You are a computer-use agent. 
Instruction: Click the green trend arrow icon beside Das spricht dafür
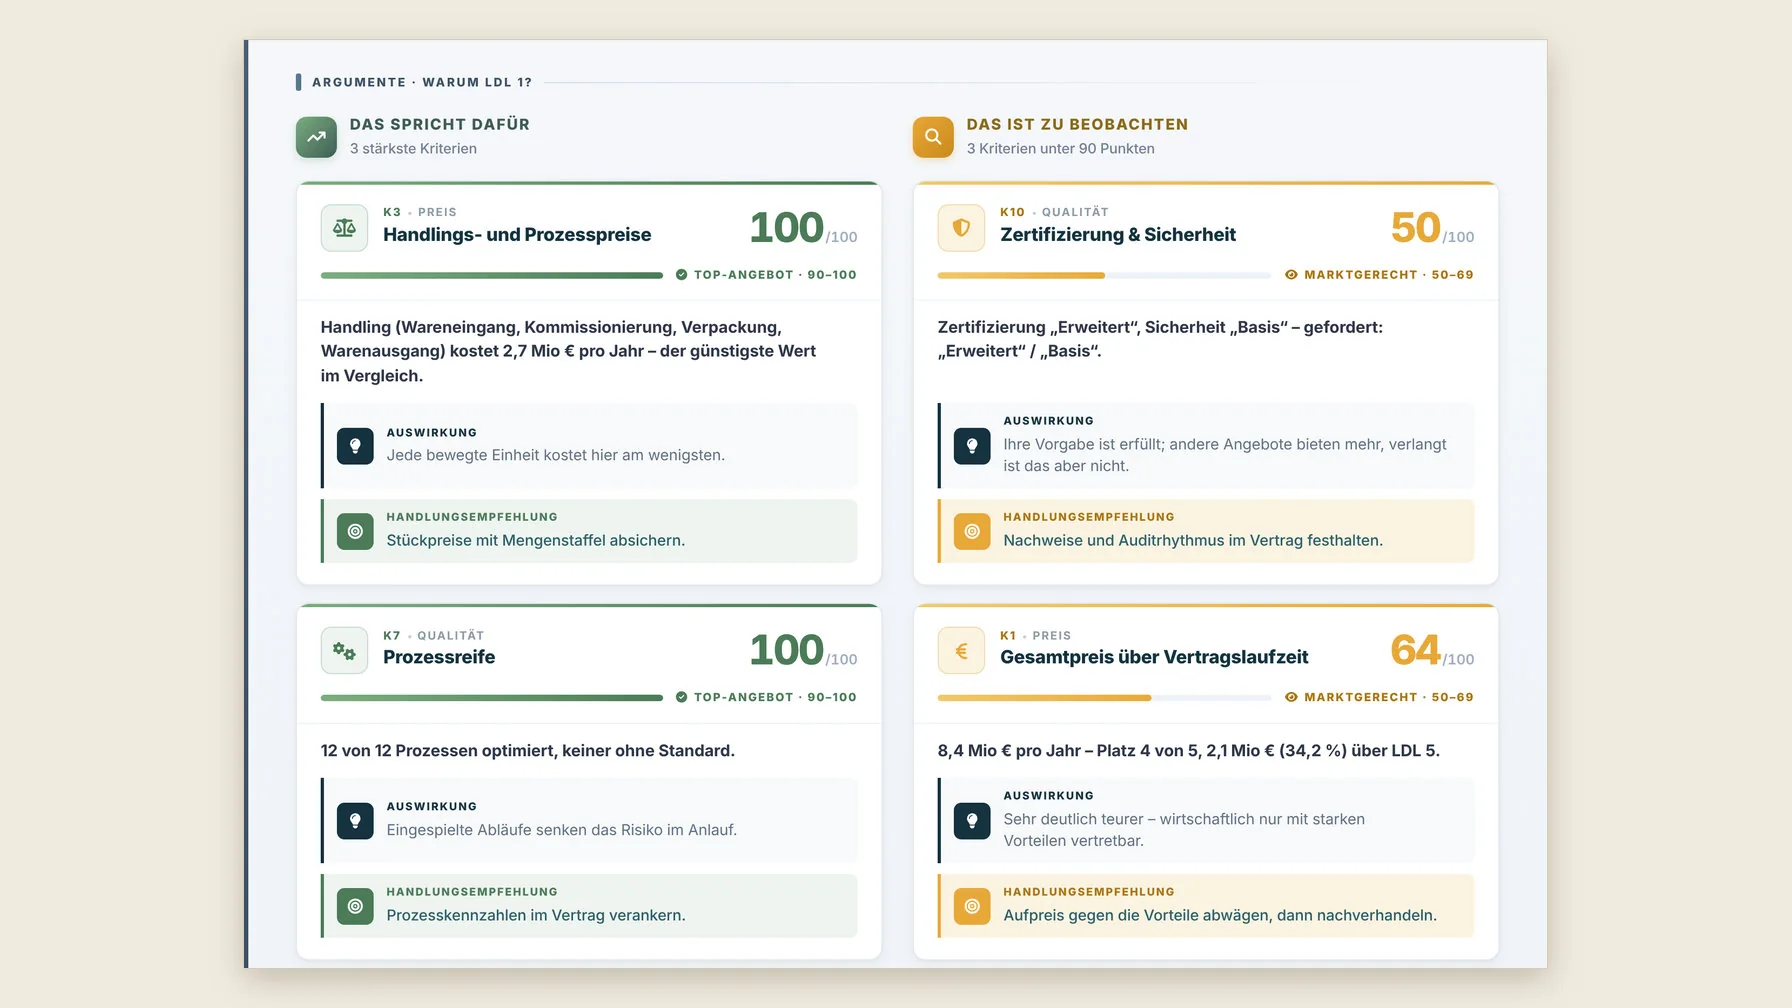[x=316, y=137]
